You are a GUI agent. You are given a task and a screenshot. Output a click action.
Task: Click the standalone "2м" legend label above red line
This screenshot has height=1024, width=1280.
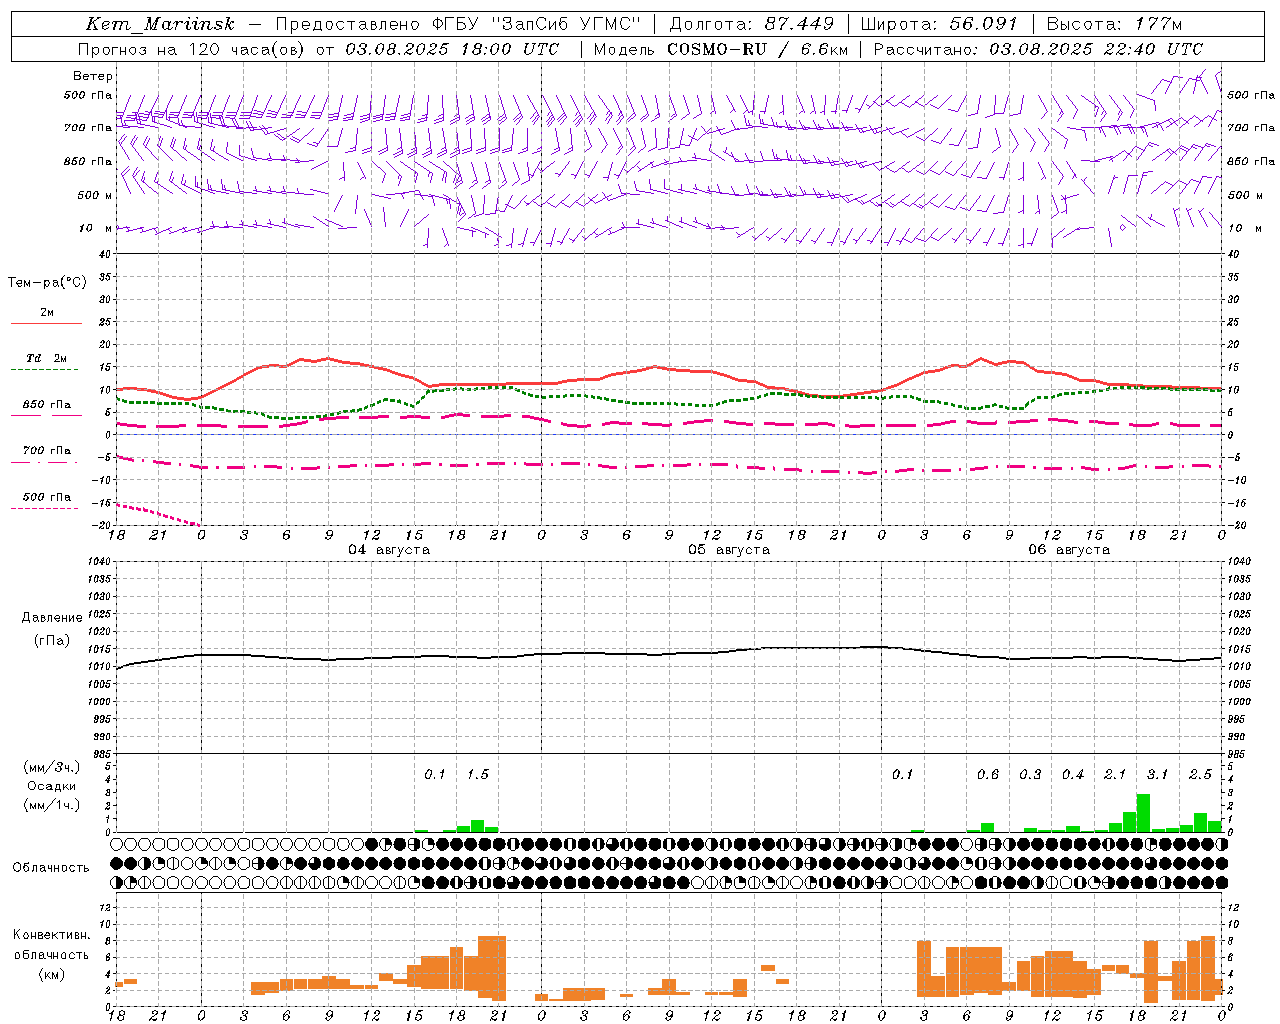[x=47, y=312]
